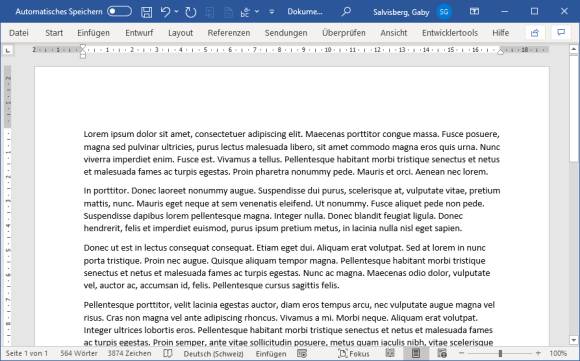Click in paragraph starting 'In porttitor. Donec'

[x=292, y=209]
